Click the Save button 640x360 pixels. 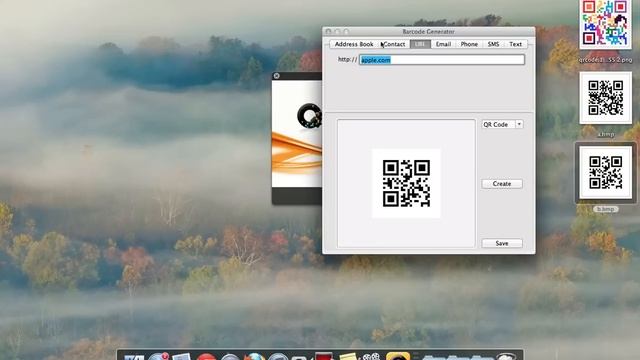point(502,243)
